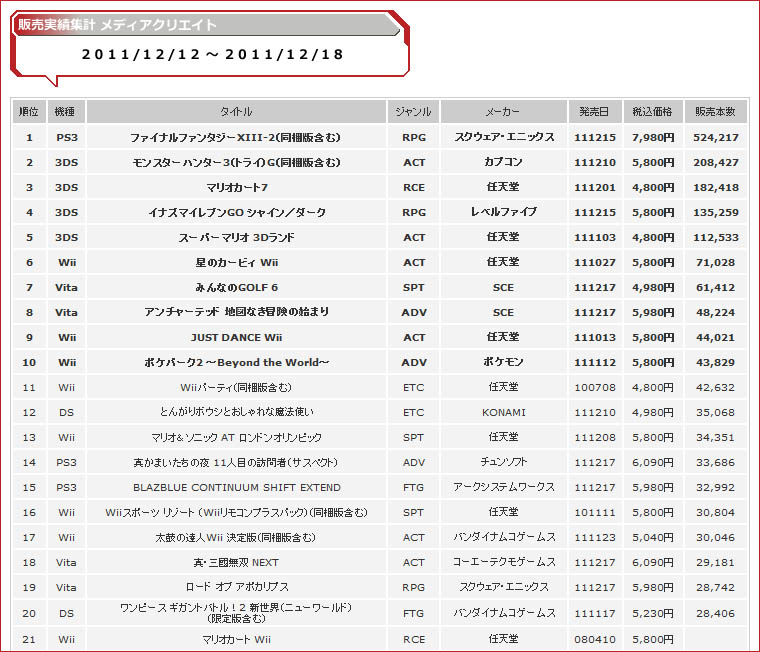This screenshot has width=760, height=652.
Task: Click the 135,259 sales figure
Action: tap(716, 212)
